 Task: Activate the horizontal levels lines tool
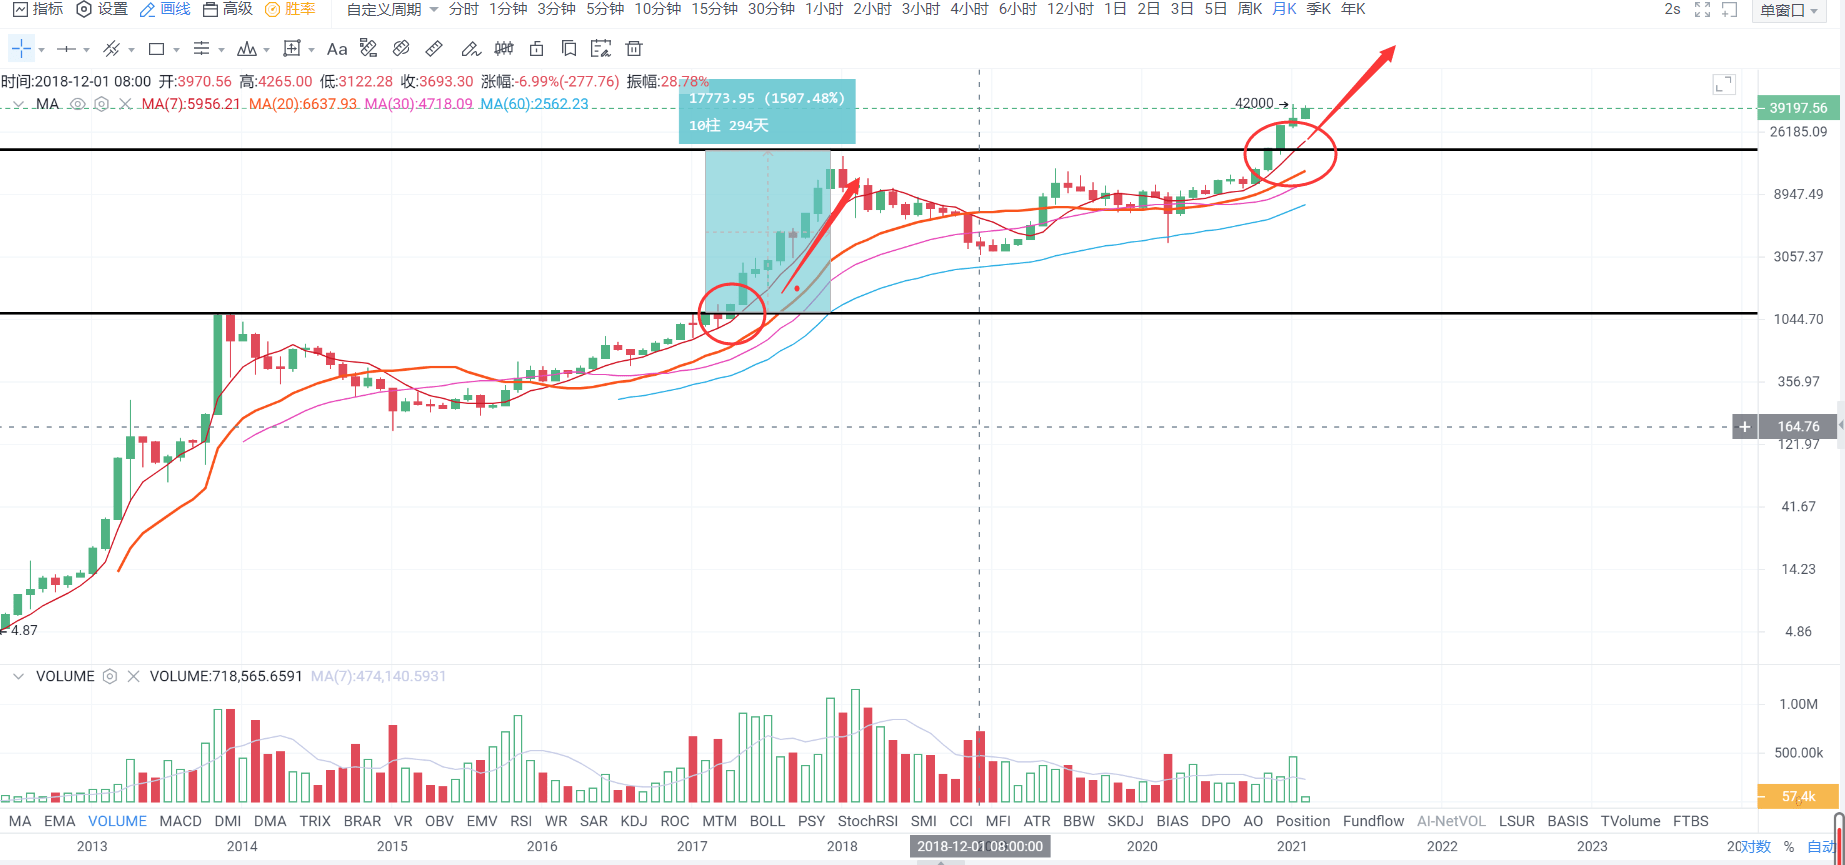pos(201,48)
